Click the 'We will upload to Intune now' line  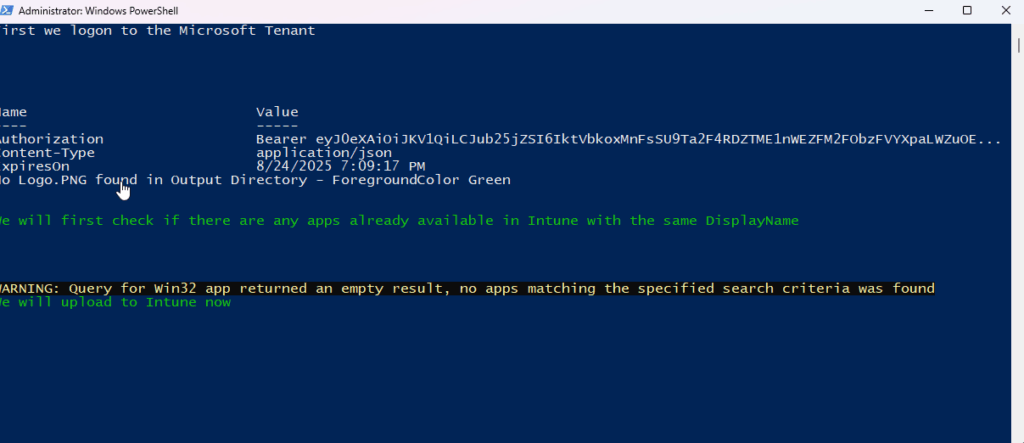pyautogui.click(x=115, y=302)
